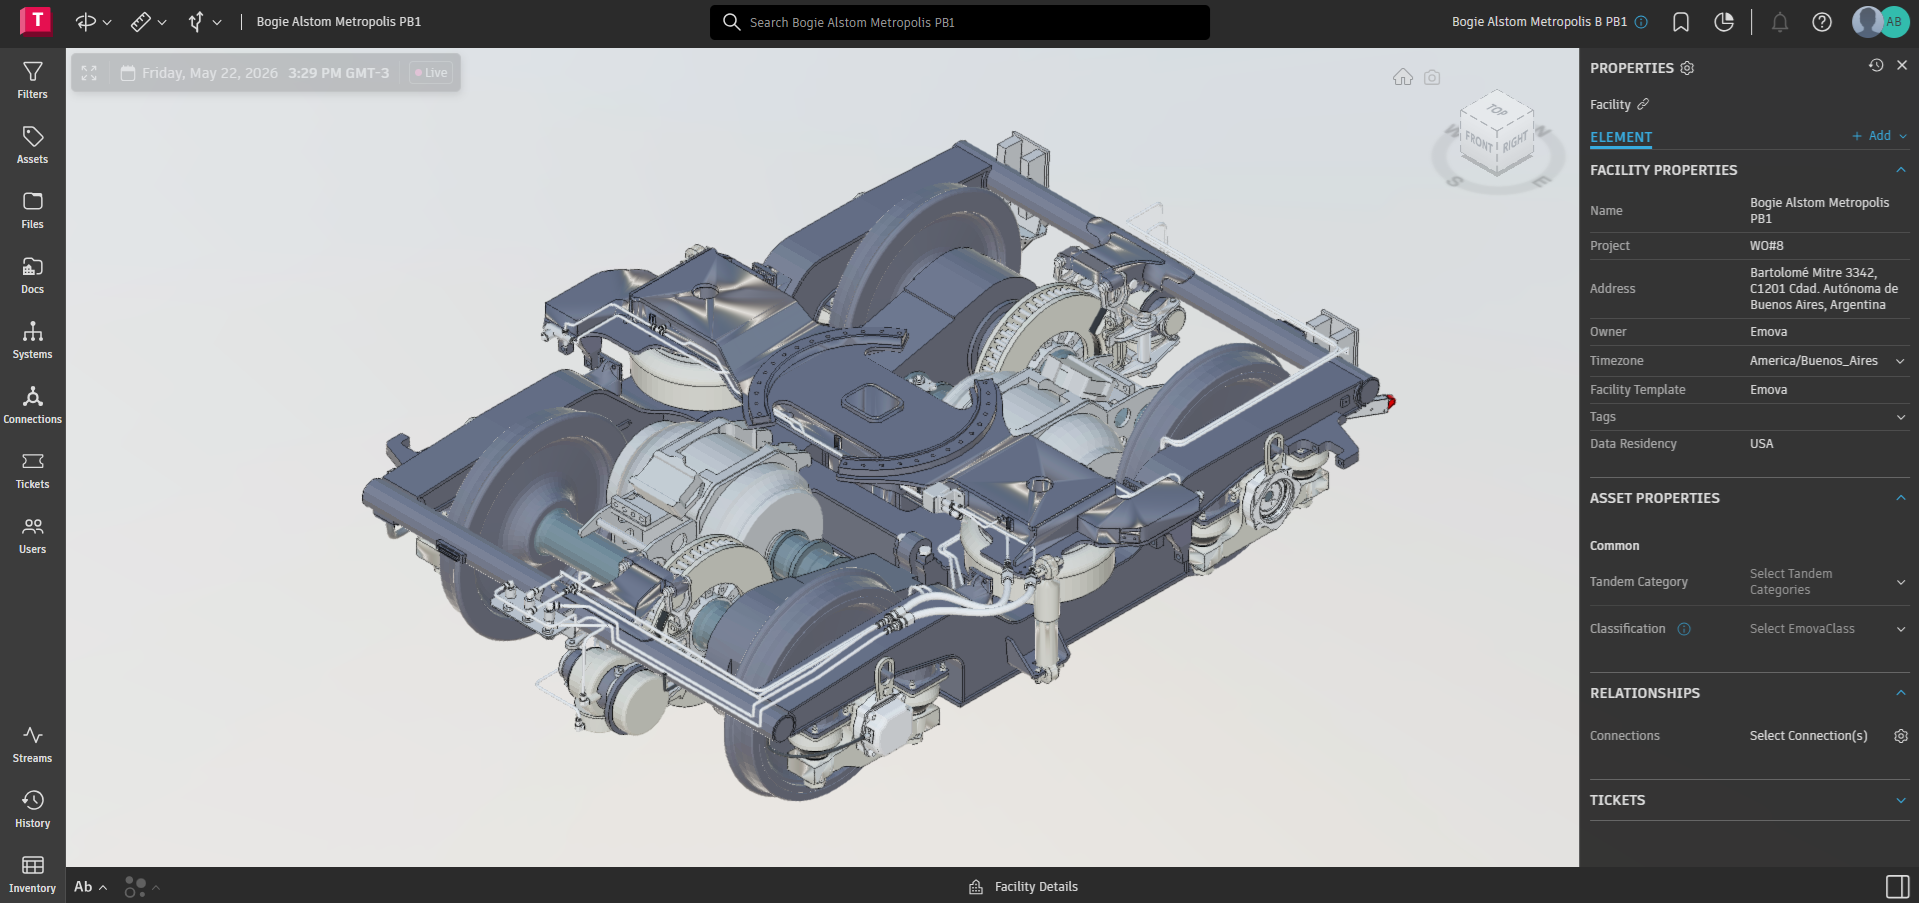This screenshot has height=903, width=1919.
Task: Click the calendar date icon
Action: (x=128, y=73)
